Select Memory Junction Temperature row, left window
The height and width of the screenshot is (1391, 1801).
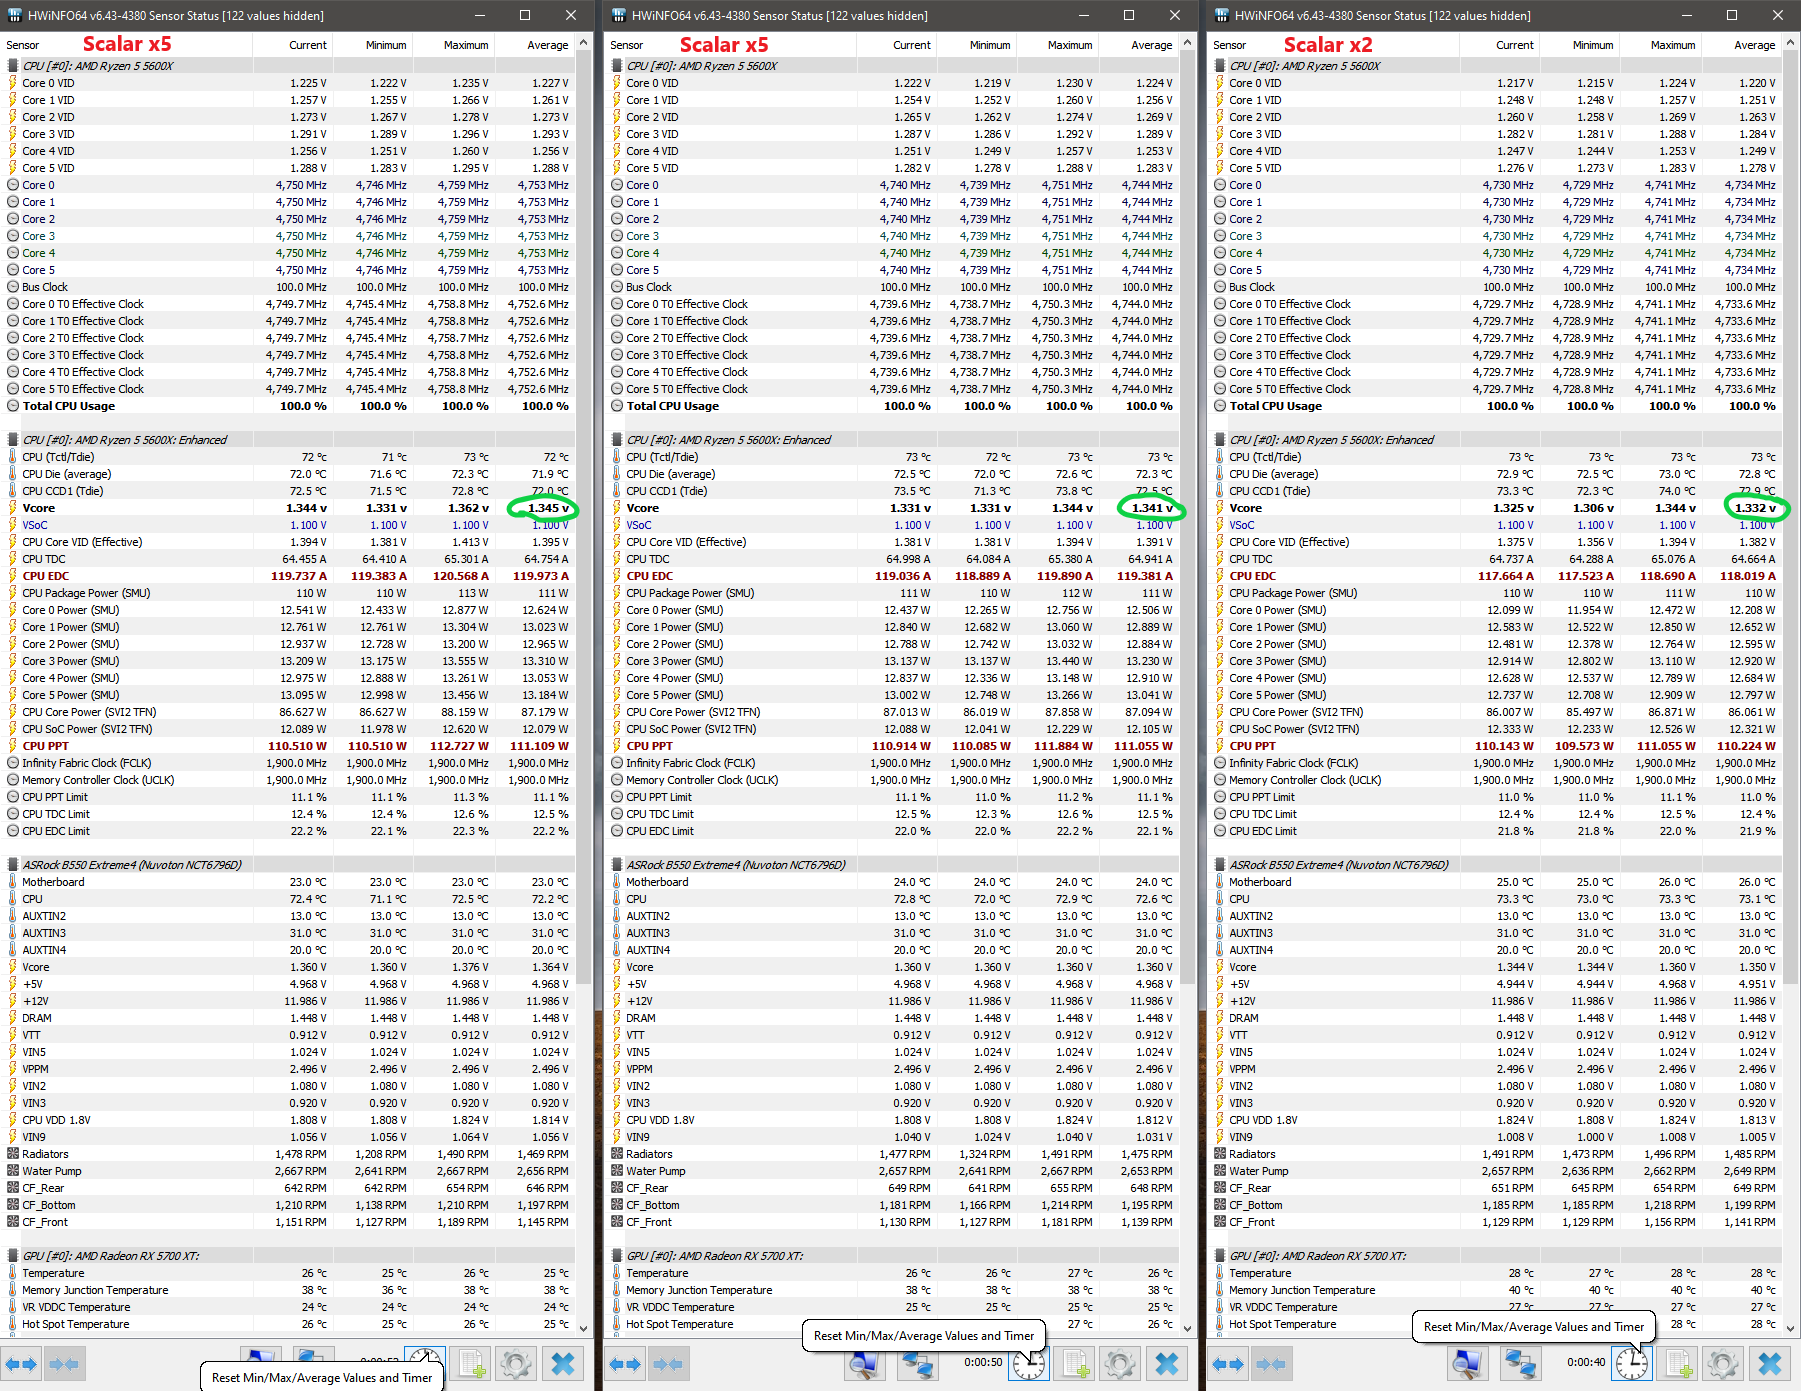(289, 1290)
